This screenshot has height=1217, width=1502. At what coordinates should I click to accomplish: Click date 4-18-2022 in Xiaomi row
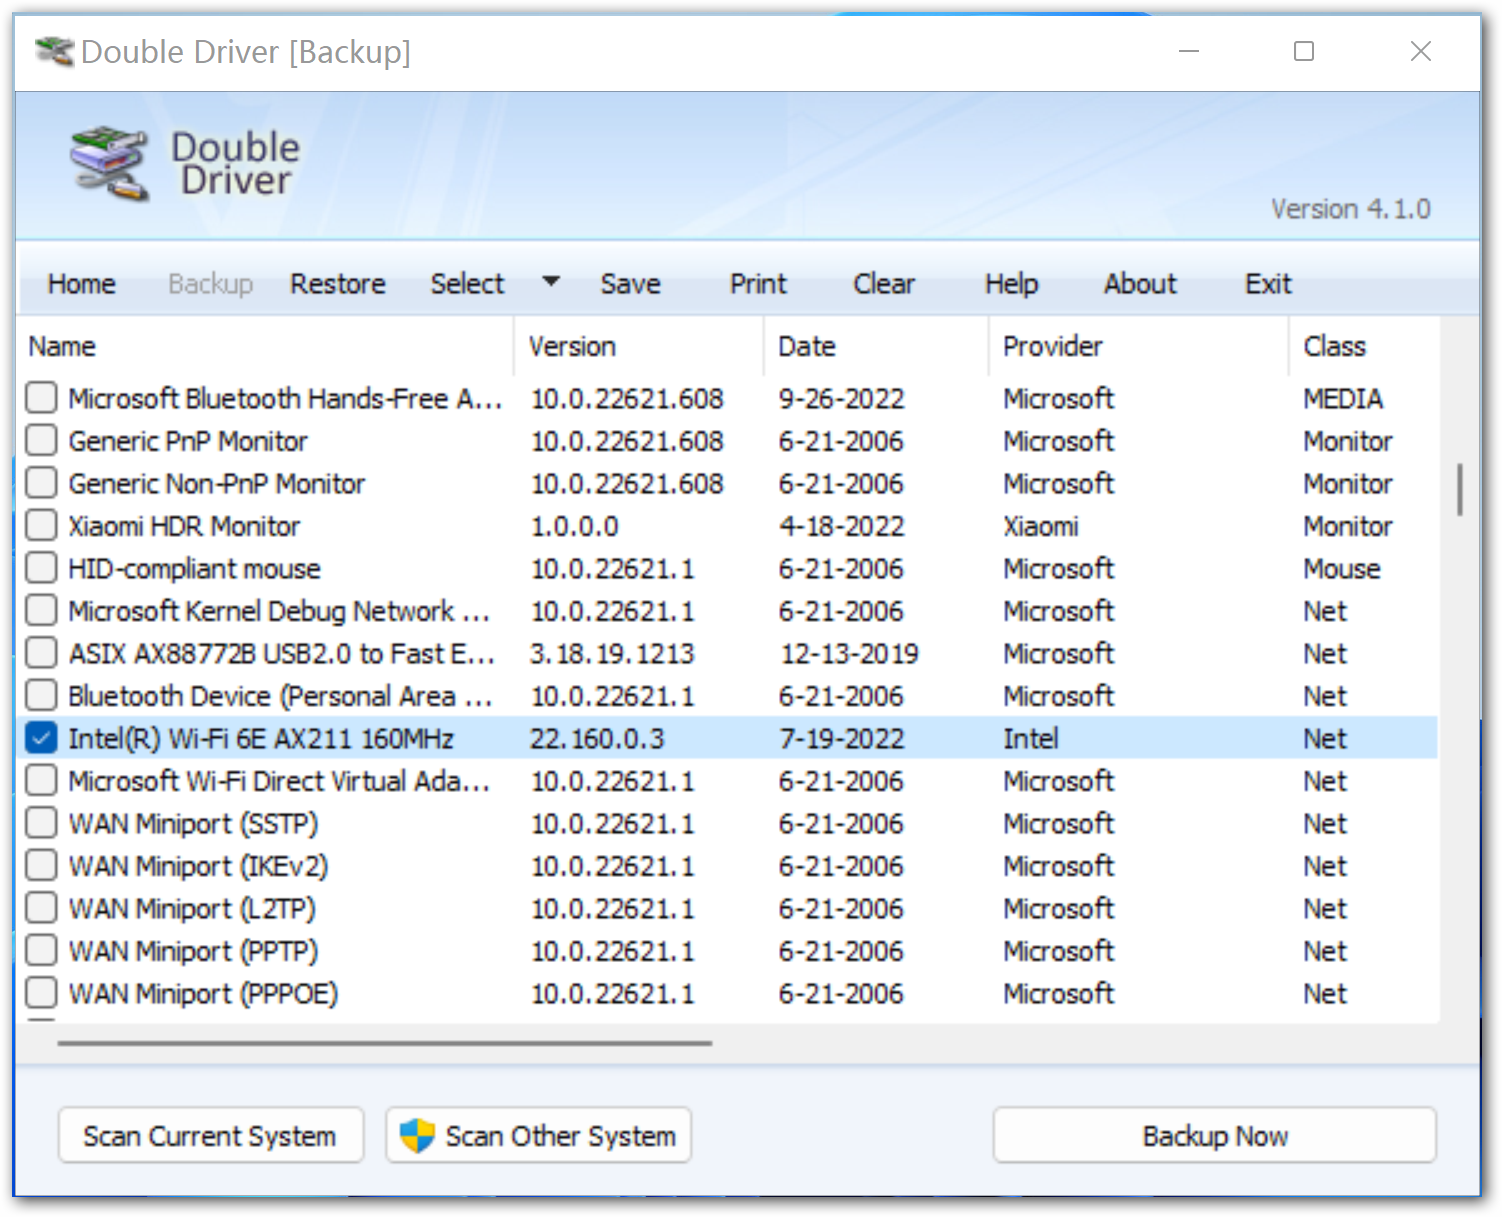[841, 526]
